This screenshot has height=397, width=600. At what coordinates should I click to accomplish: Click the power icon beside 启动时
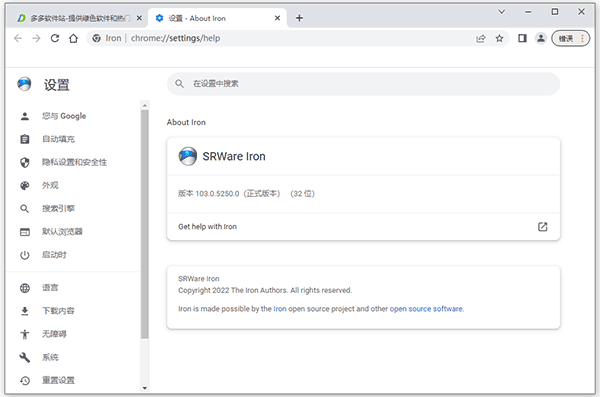[25, 255]
